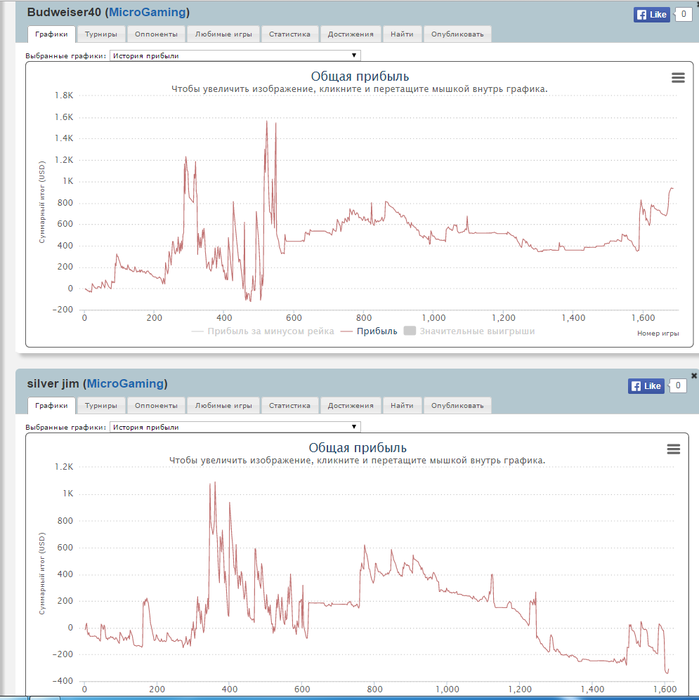Toggle 'Значительные выигрыши' legend entry
The image size is (699, 700).
click(x=469, y=331)
